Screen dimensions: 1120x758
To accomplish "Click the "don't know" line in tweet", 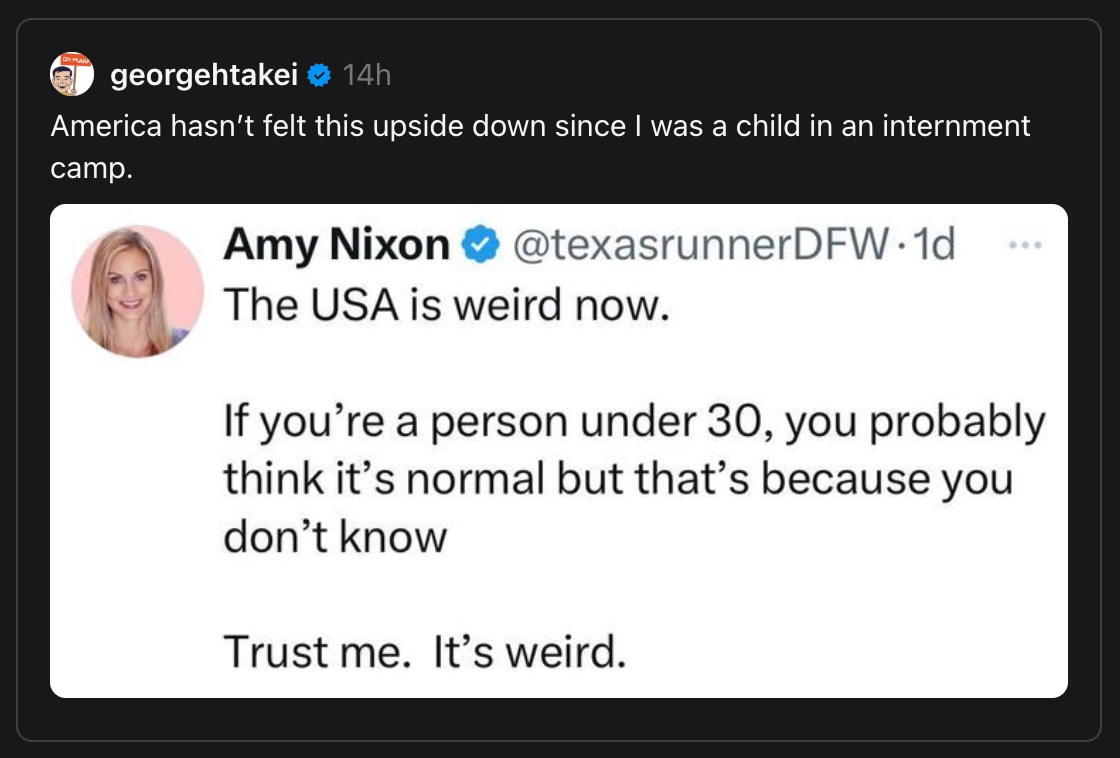I will 334,537.
